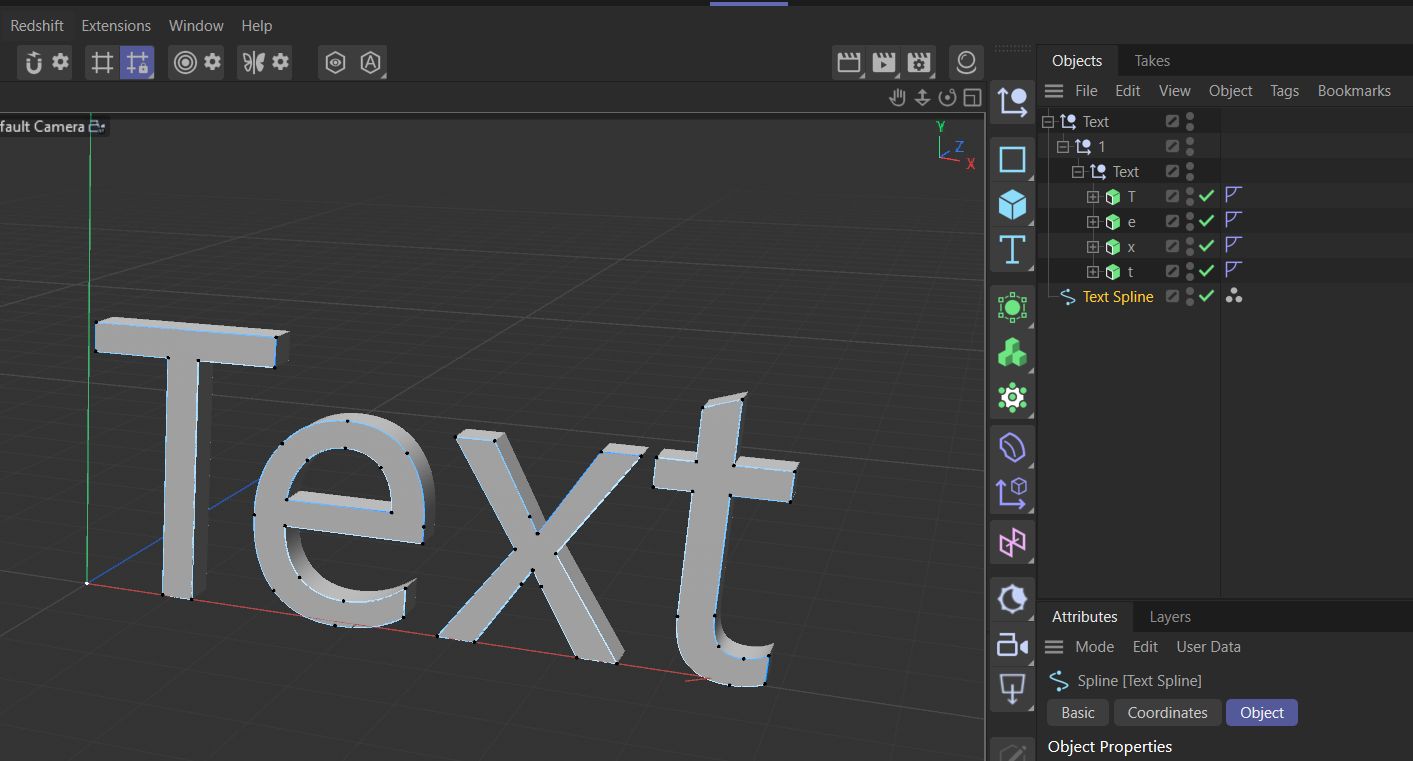Collapse the top-level Text null
This screenshot has height=761, width=1413.
[x=1048, y=122]
